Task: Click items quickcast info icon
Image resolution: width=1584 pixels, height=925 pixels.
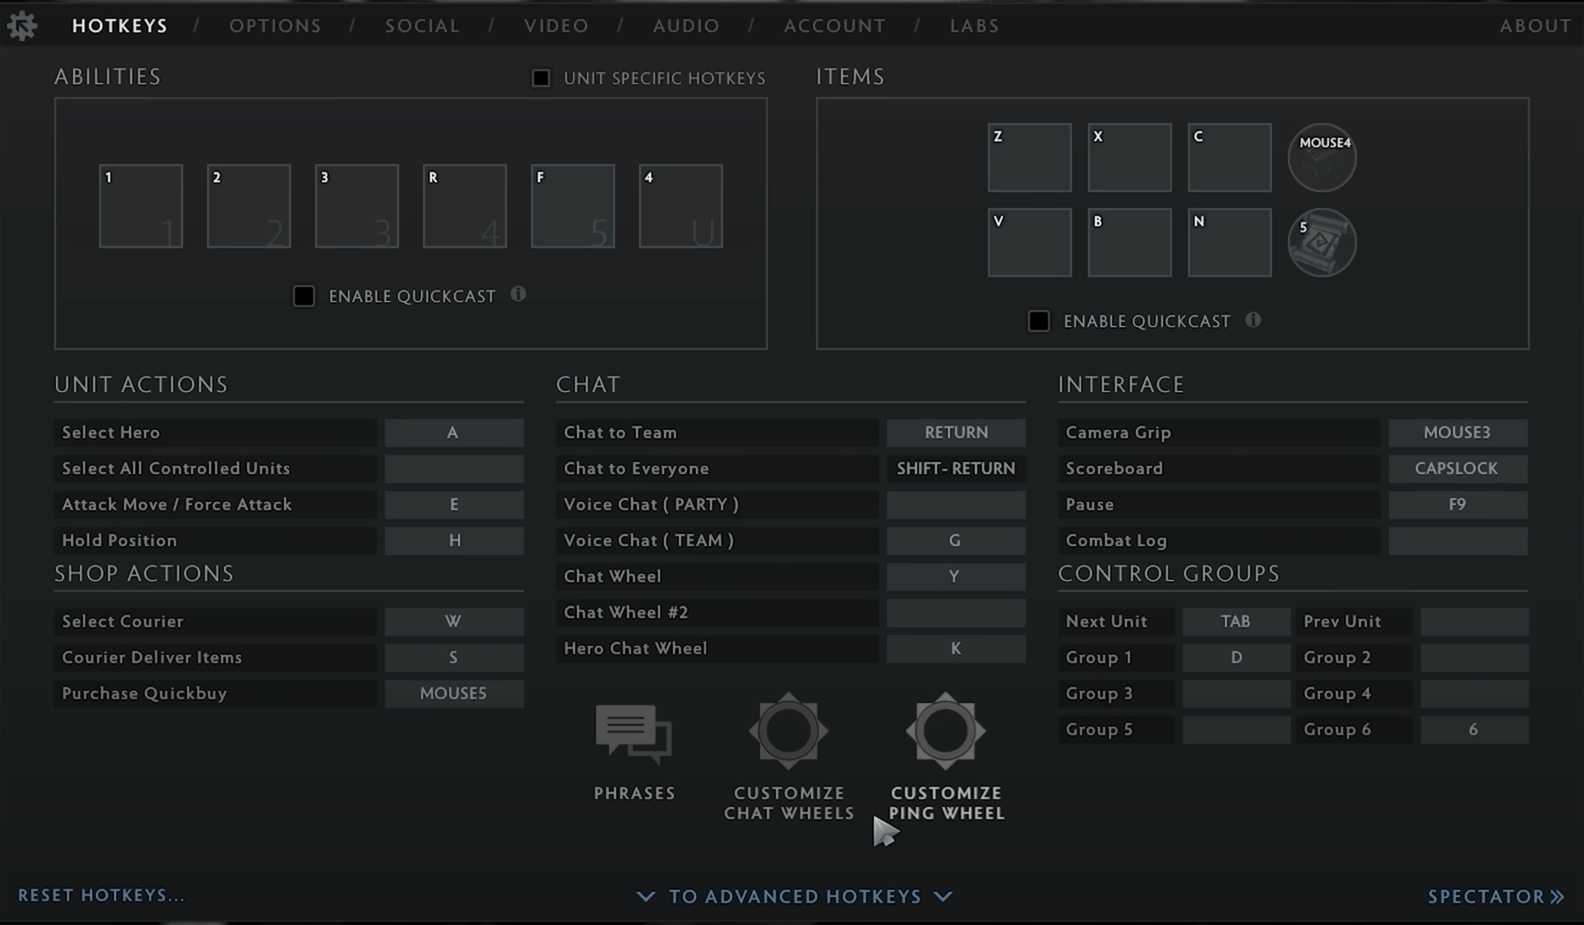Action: coord(1253,320)
